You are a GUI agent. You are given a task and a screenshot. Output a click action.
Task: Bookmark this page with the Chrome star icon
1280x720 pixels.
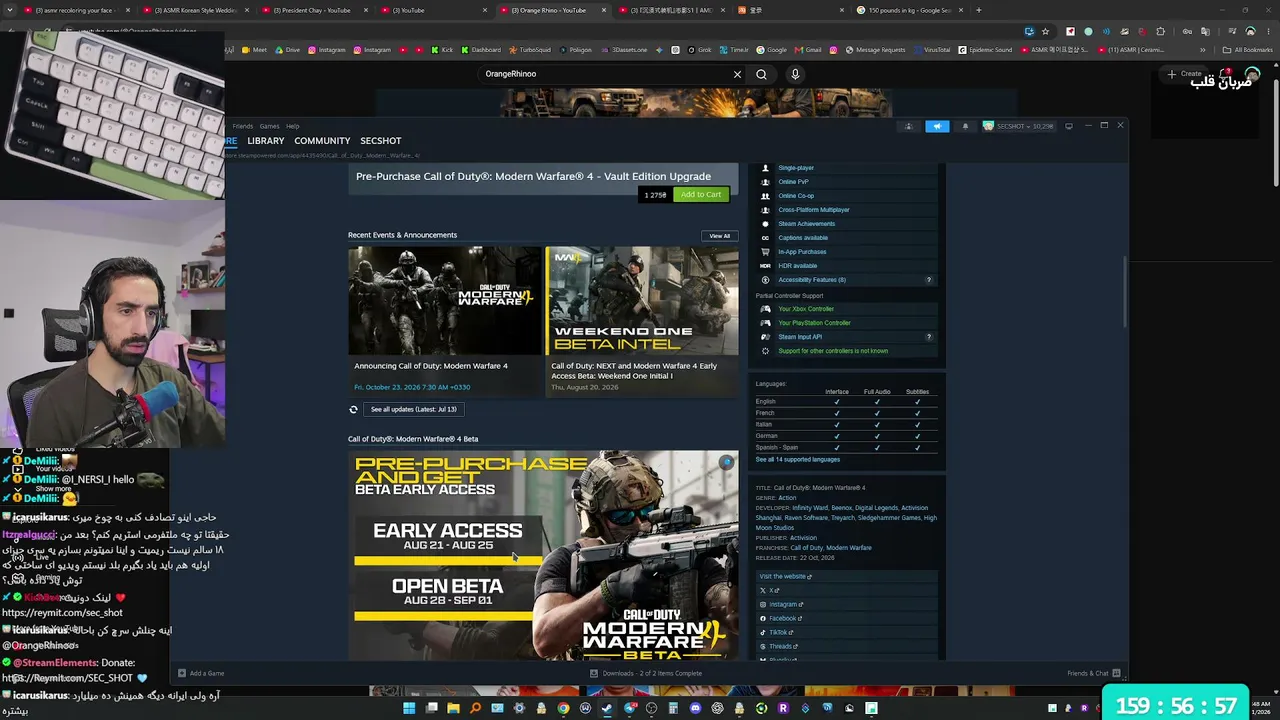(x=1045, y=31)
